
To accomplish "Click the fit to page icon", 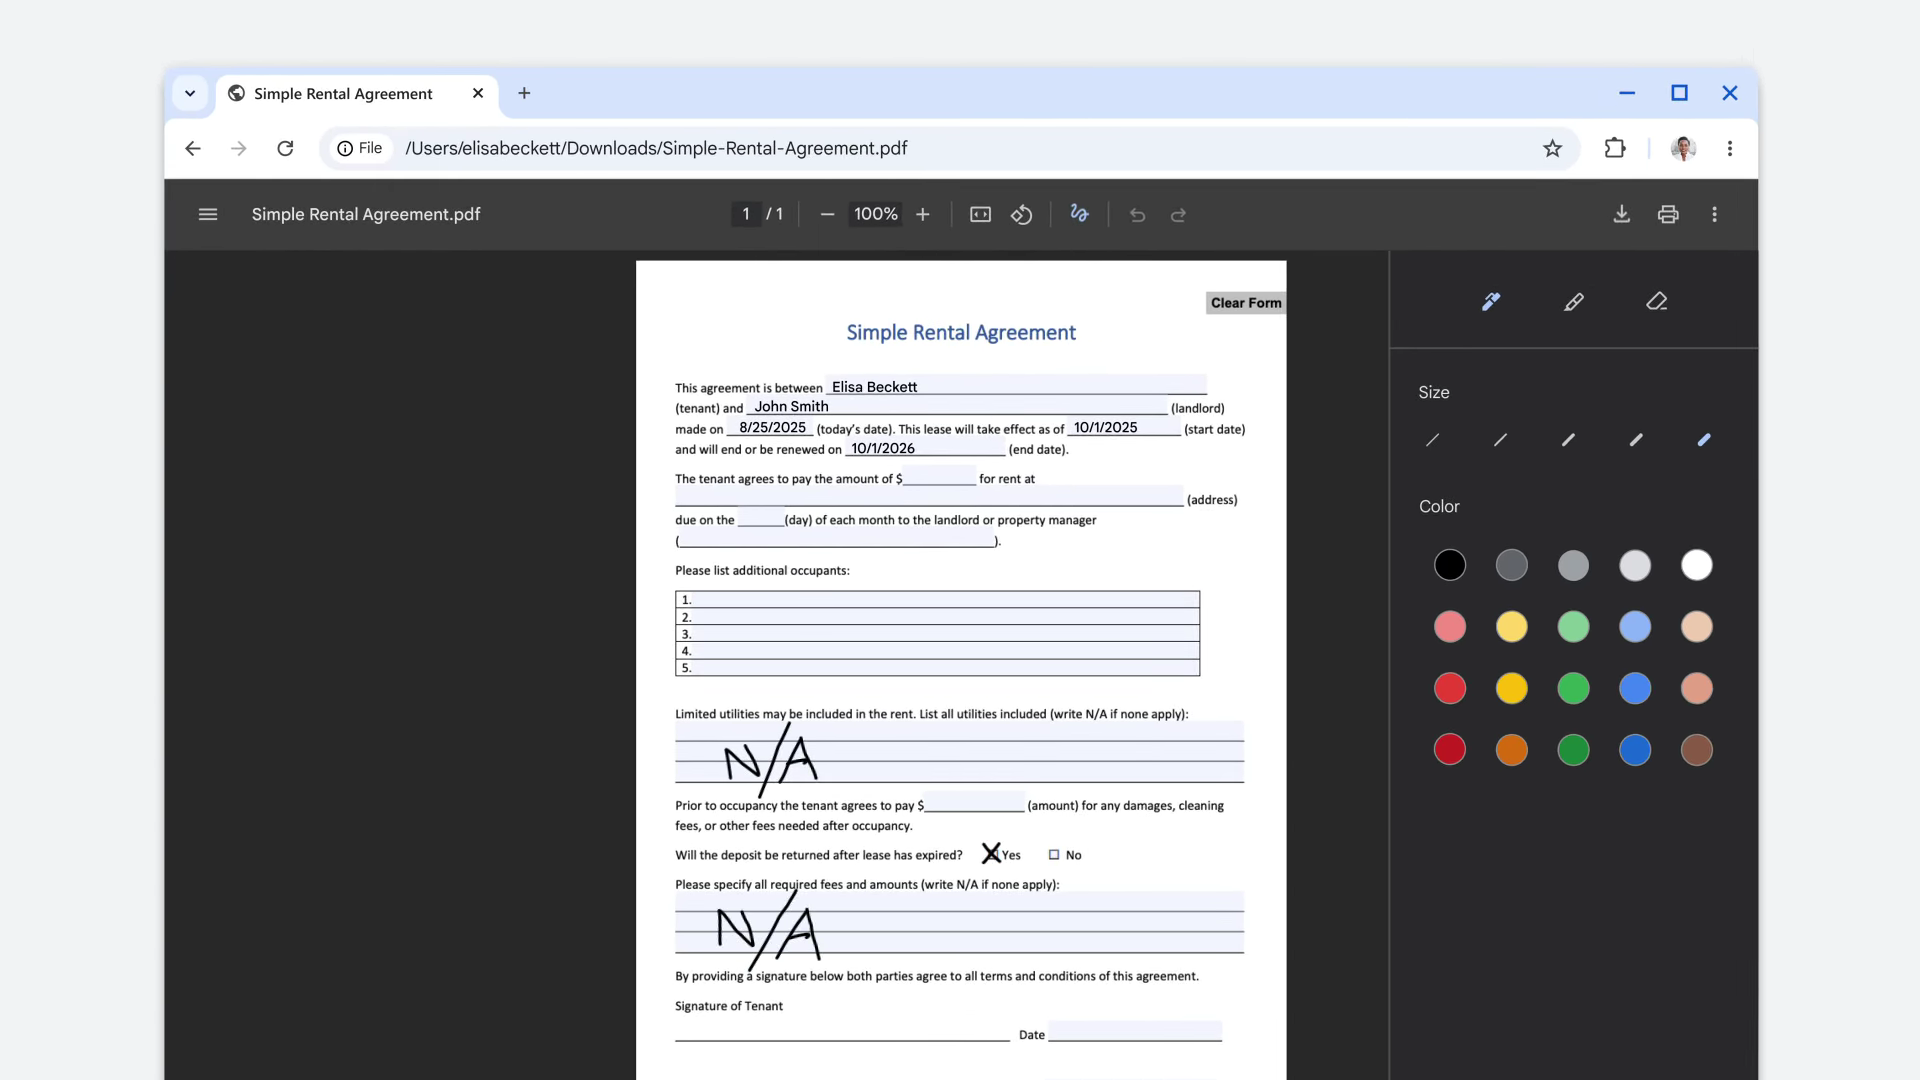I will (x=980, y=214).
